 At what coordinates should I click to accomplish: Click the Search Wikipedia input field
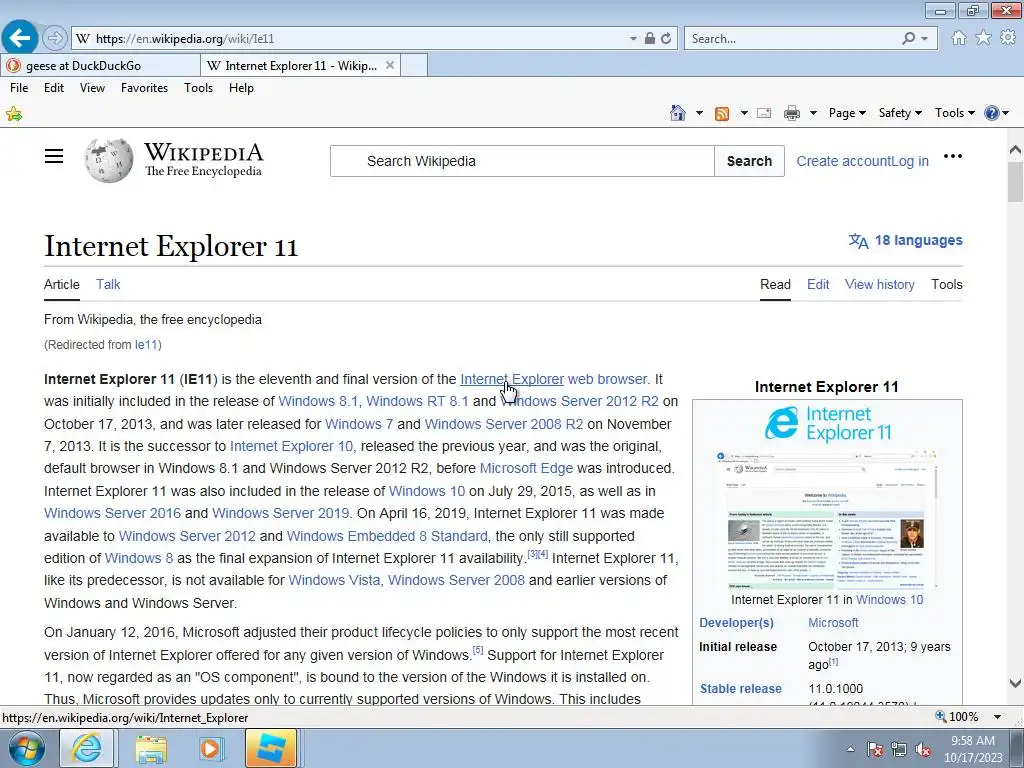(522, 161)
